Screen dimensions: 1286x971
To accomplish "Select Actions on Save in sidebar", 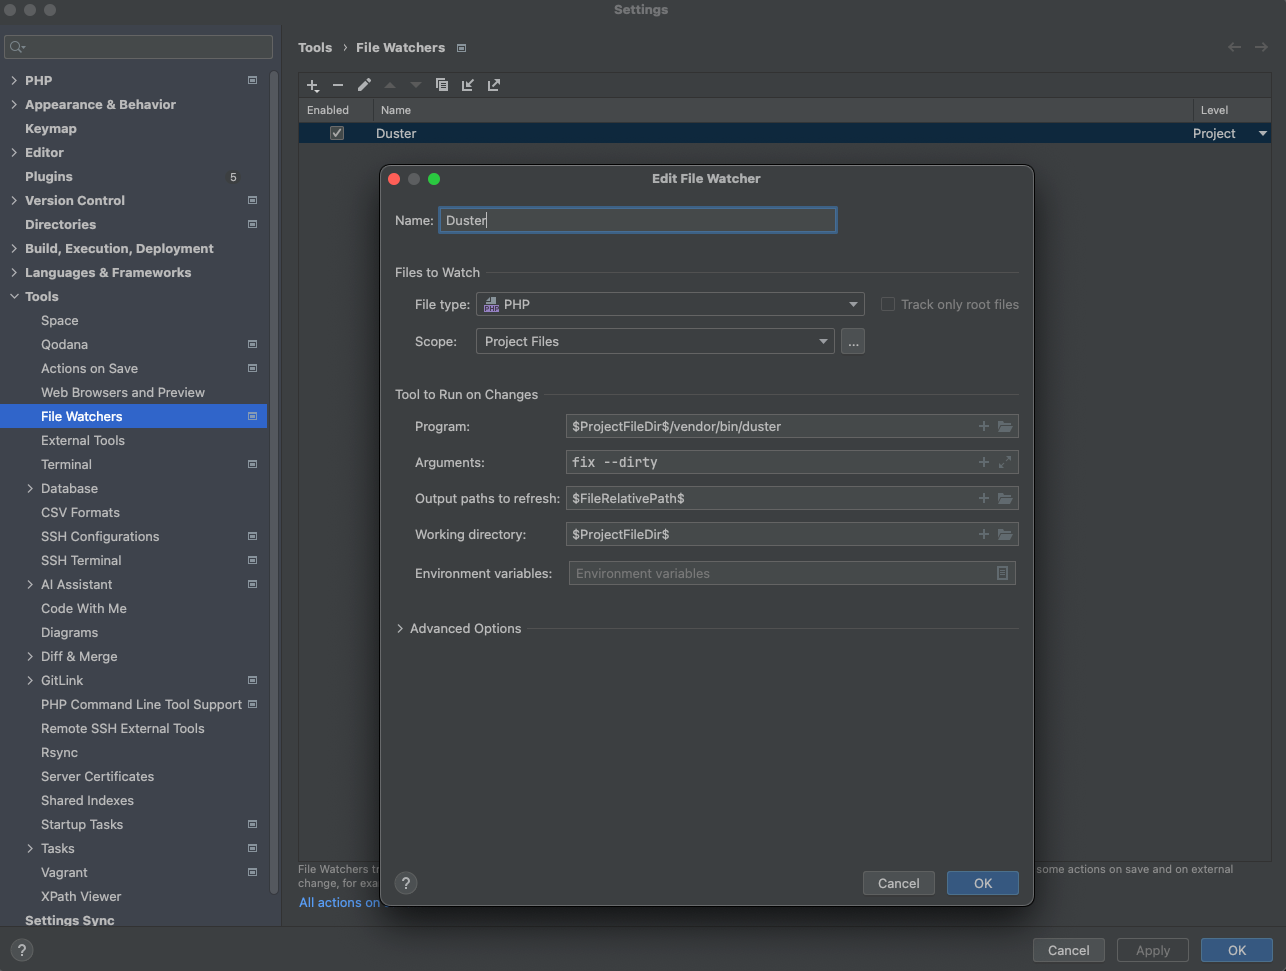I will tap(89, 368).
